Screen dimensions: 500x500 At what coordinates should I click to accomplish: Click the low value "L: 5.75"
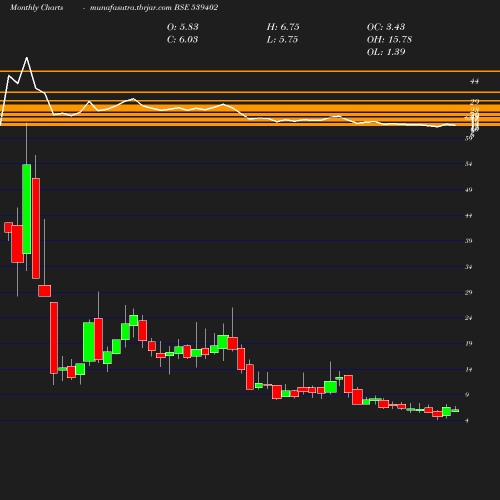click(282, 40)
